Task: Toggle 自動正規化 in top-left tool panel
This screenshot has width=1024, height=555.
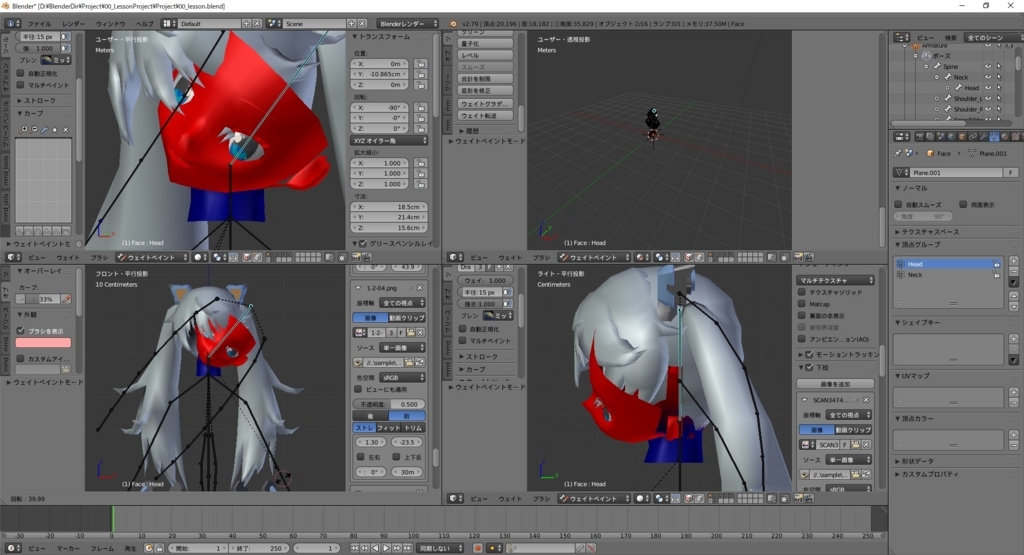Action: point(21,74)
